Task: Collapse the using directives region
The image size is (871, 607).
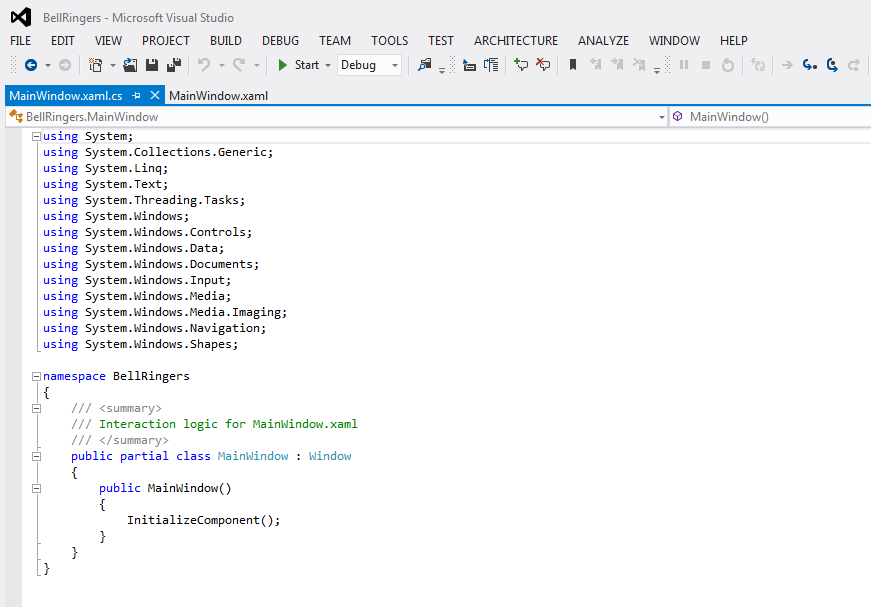Action: [x=36, y=136]
